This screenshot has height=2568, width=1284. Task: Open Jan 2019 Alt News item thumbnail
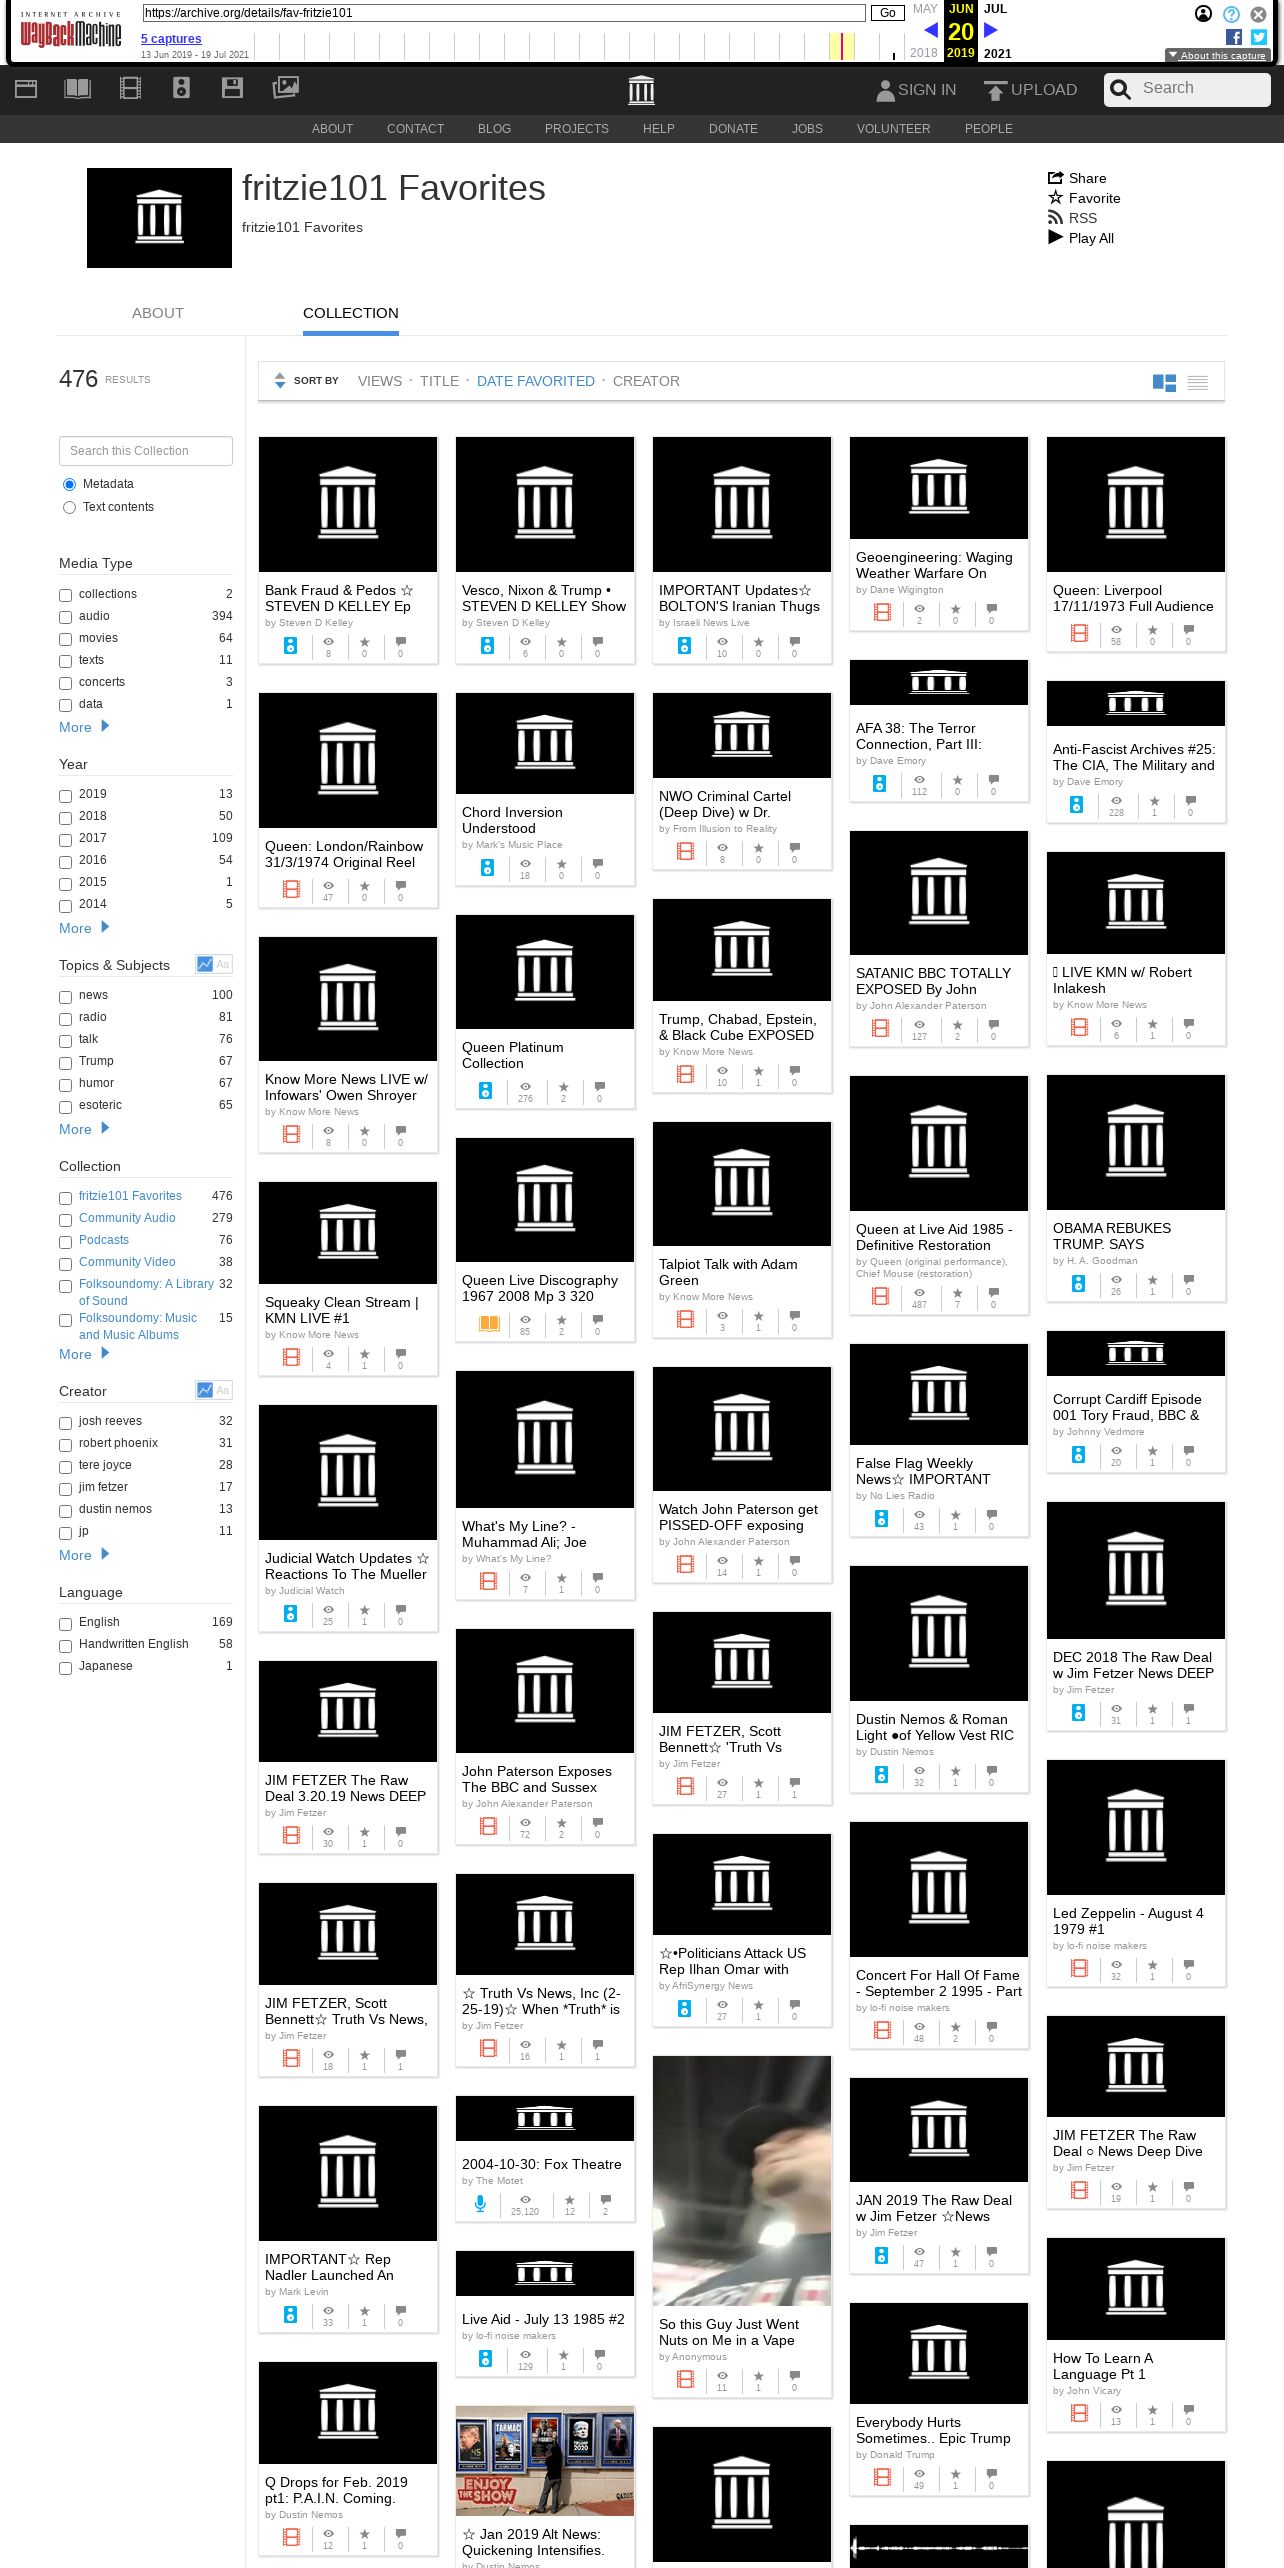click(545, 2461)
